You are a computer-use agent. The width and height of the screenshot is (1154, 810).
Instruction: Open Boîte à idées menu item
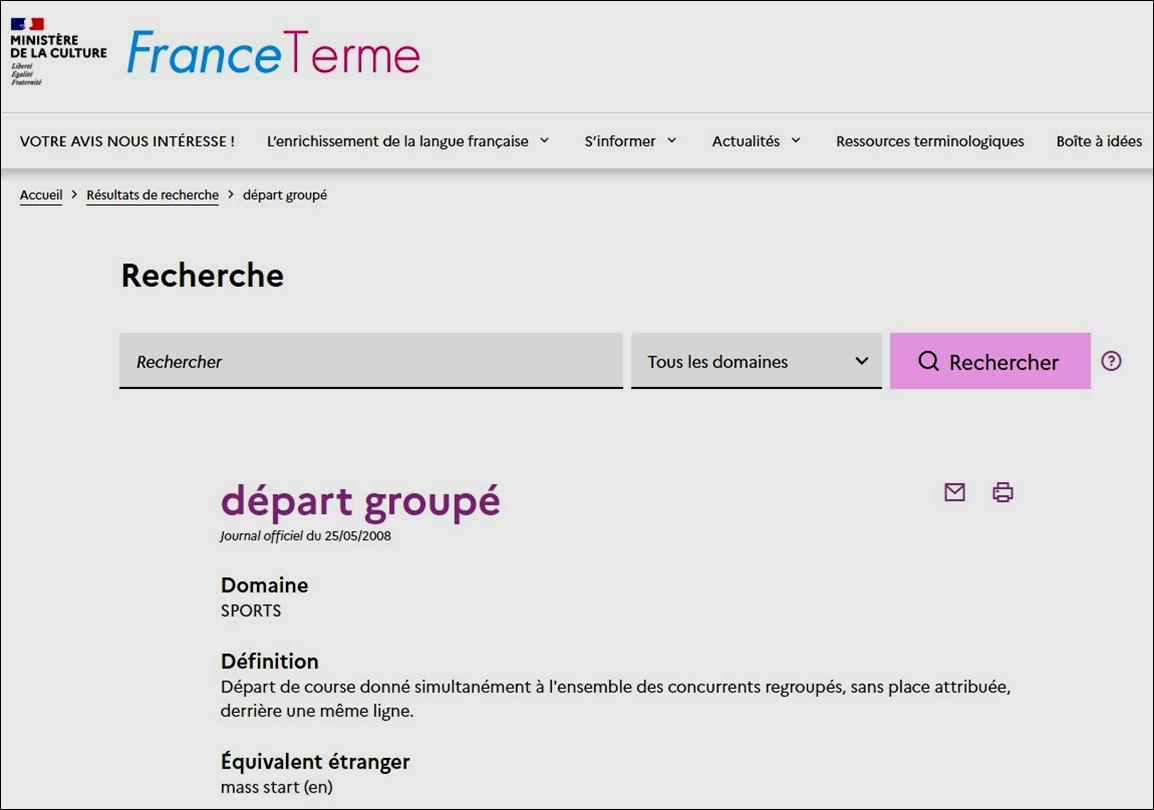pos(1099,141)
